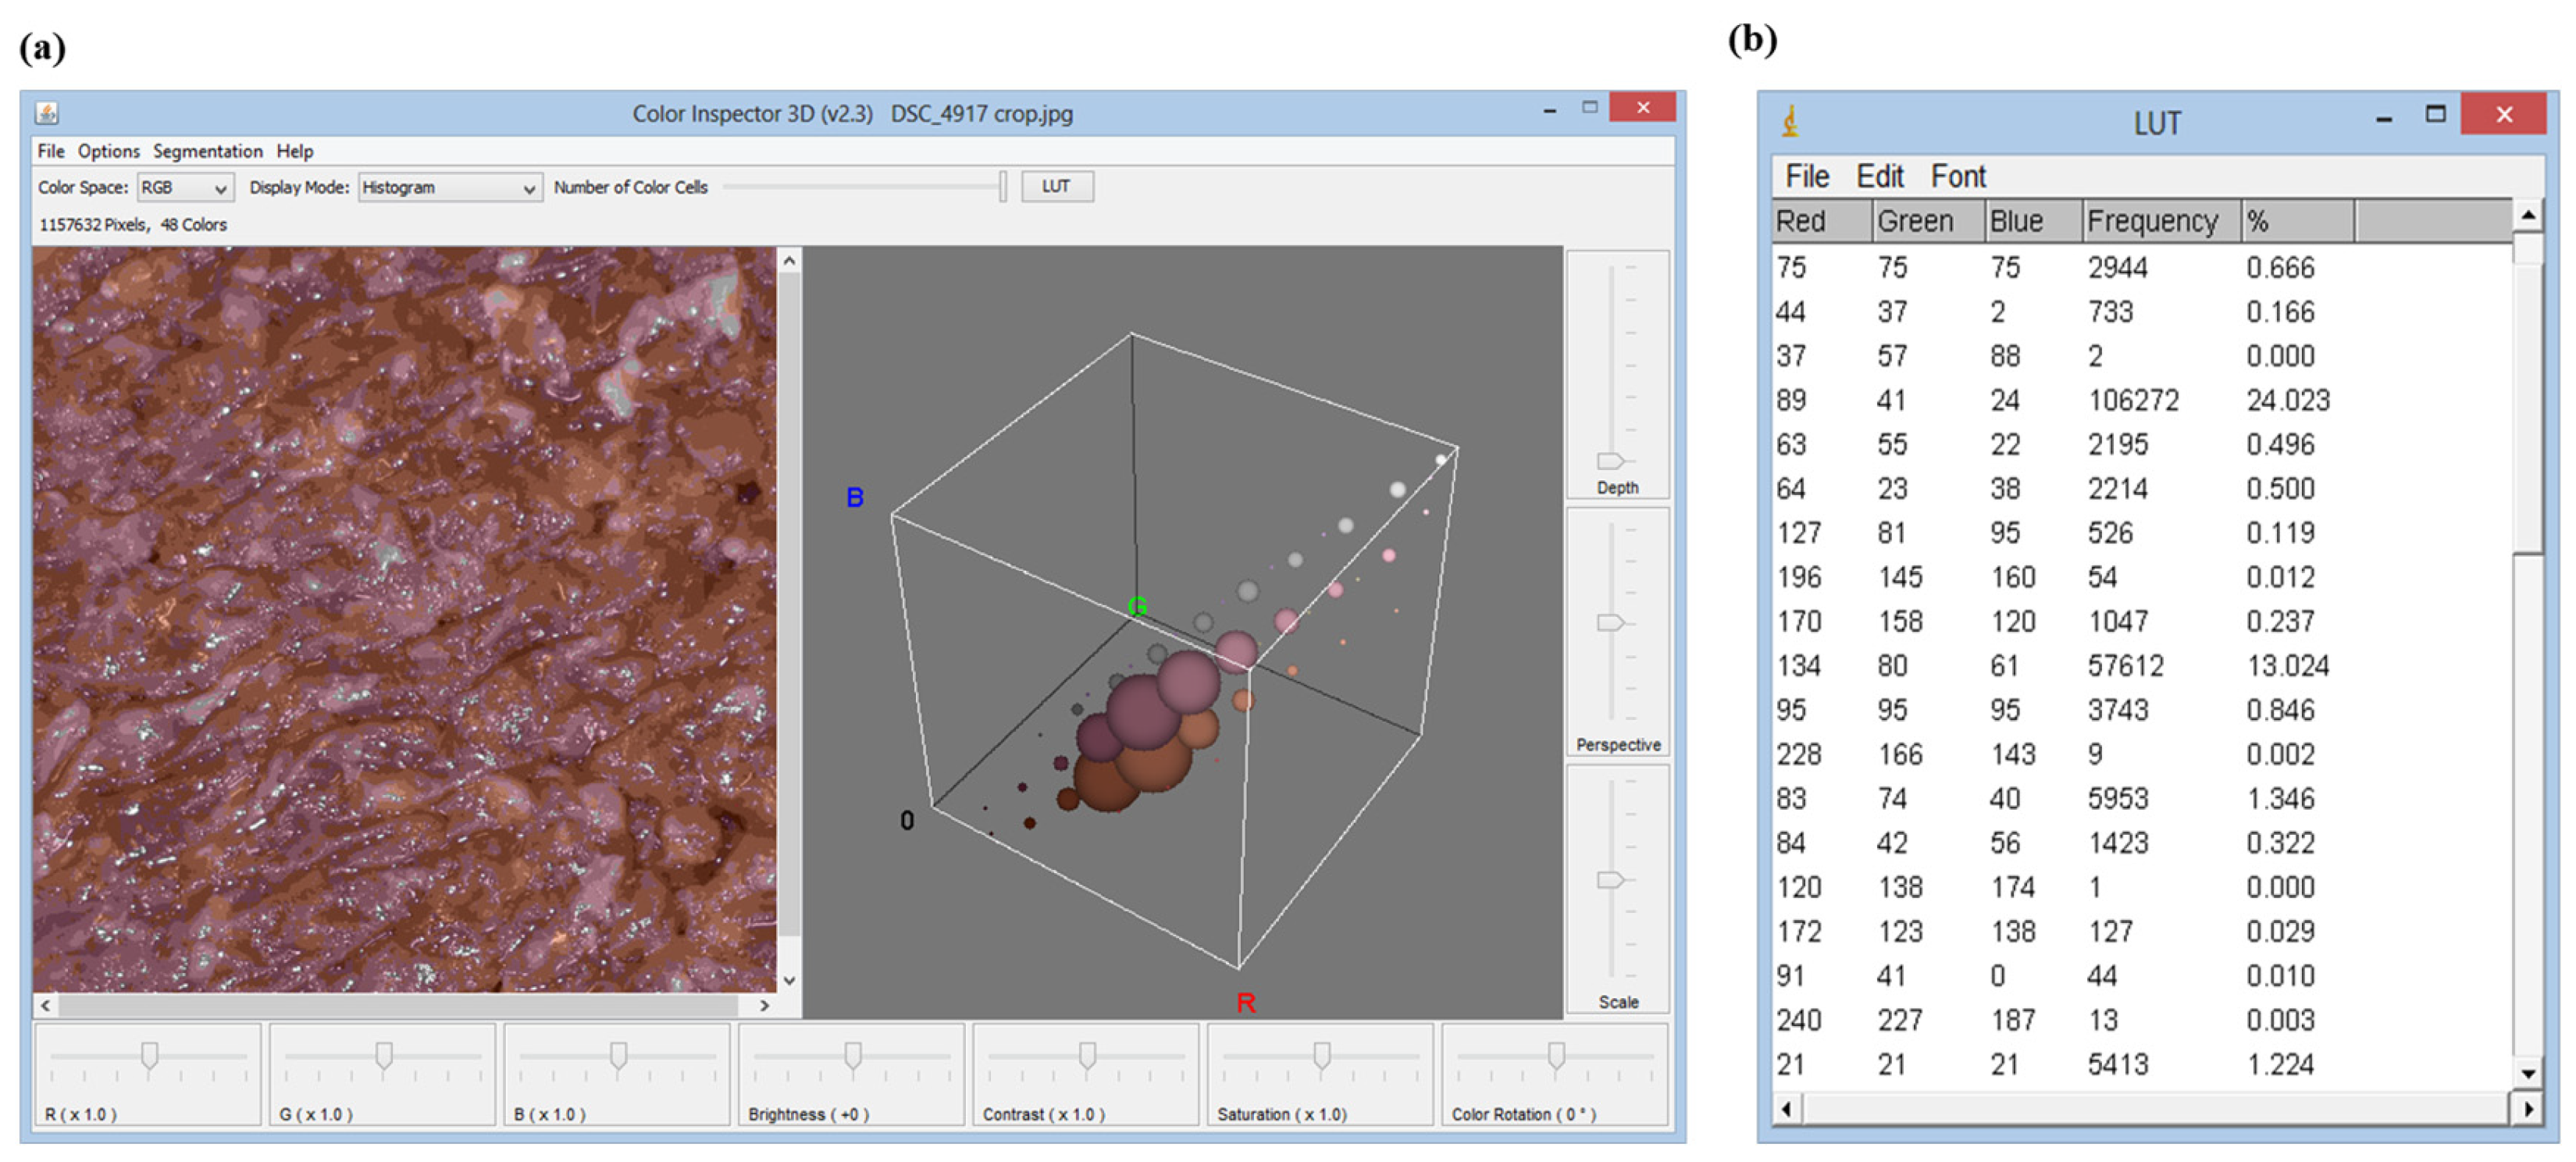Image resolution: width=2576 pixels, height=1162 pixels.
Task: Click the ImageJ microscope icon in LUT window
Action: coord(1791,122)
